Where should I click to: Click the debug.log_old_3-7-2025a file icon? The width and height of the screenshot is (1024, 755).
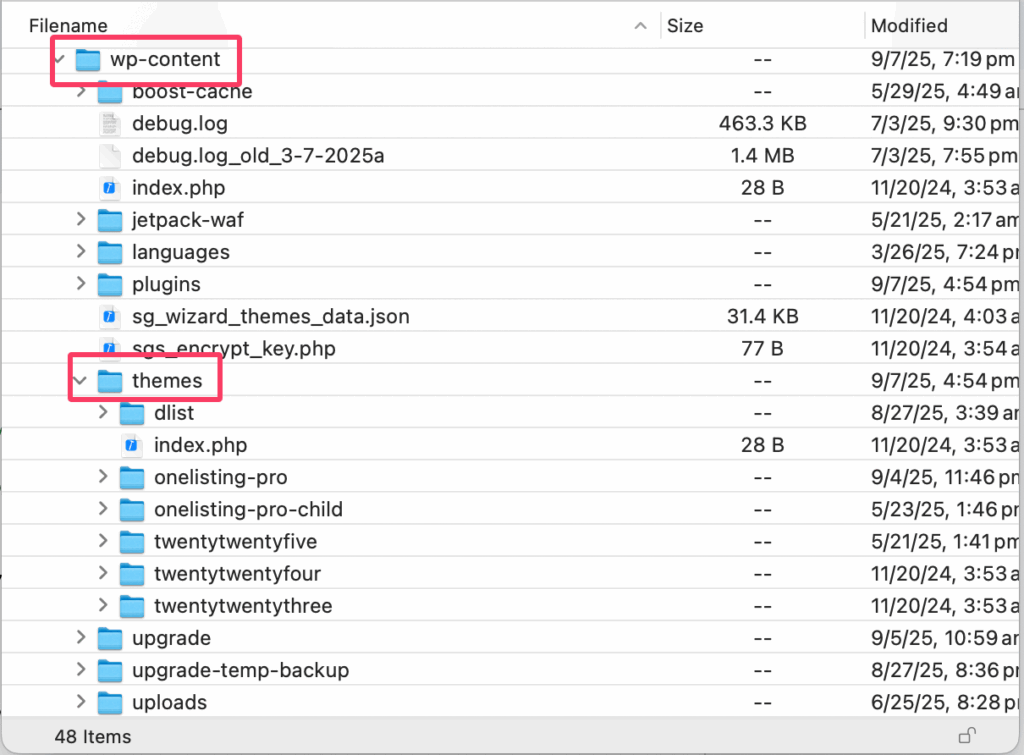click(x=110, y=156)
